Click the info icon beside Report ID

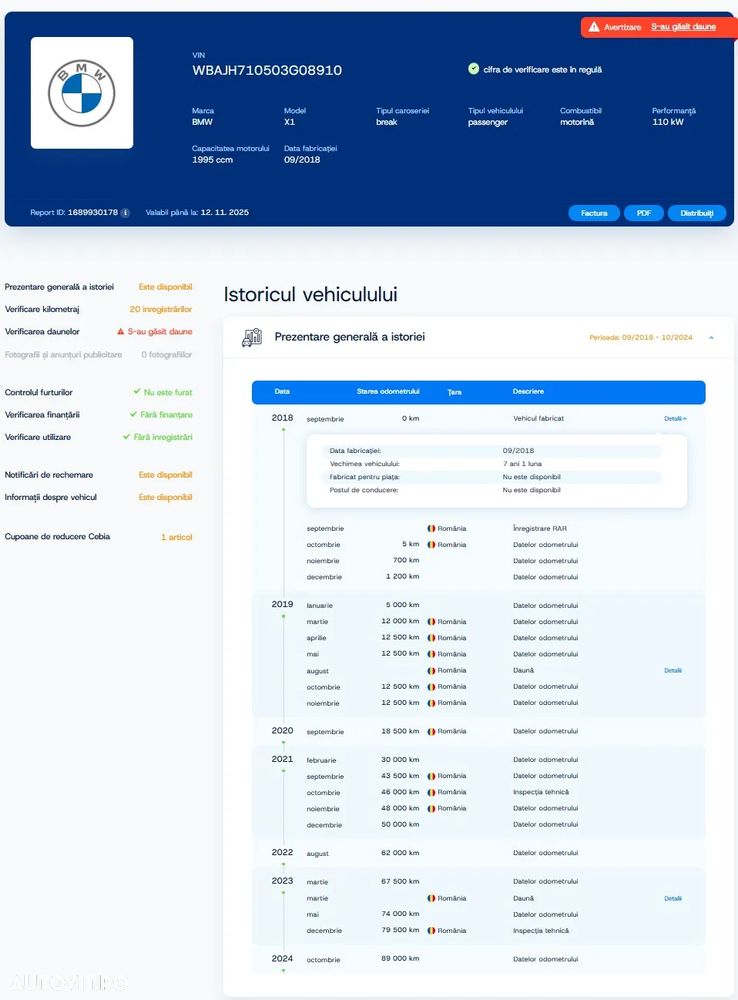[126, 212]
